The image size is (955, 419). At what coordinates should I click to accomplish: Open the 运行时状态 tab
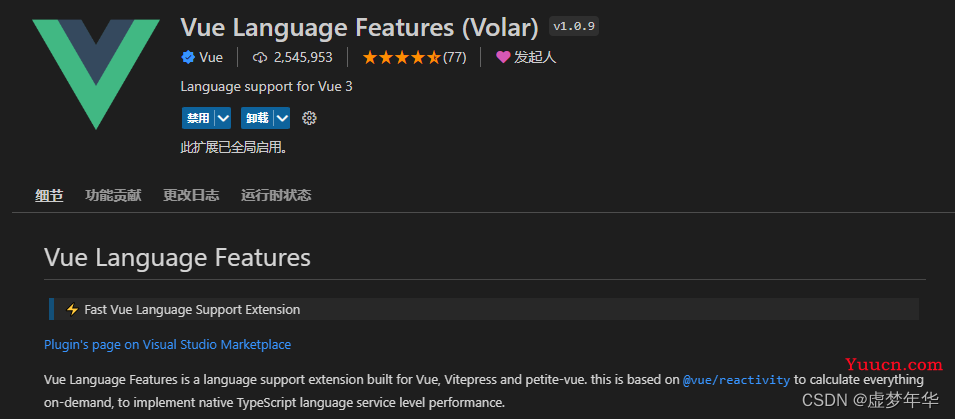tap(276, 195)
